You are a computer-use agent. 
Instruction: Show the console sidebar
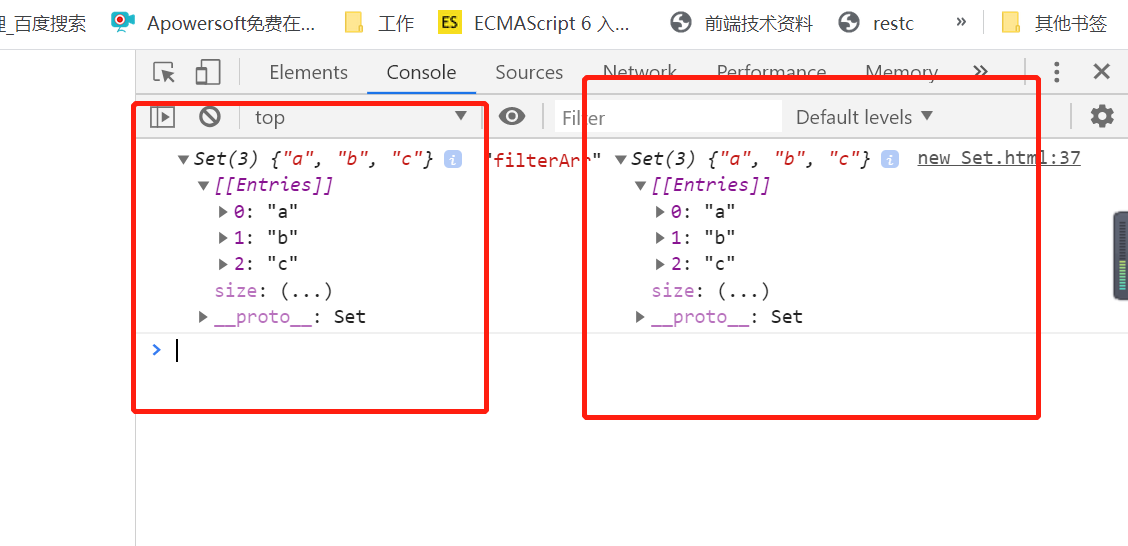click(163, 117)
